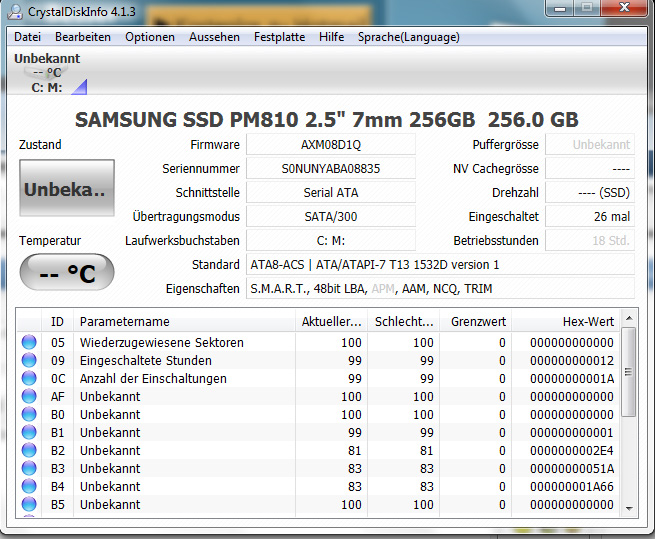The image size is (655, 539).
Task: Click the Aktueller... column header
Action: (x=331, y=321)
